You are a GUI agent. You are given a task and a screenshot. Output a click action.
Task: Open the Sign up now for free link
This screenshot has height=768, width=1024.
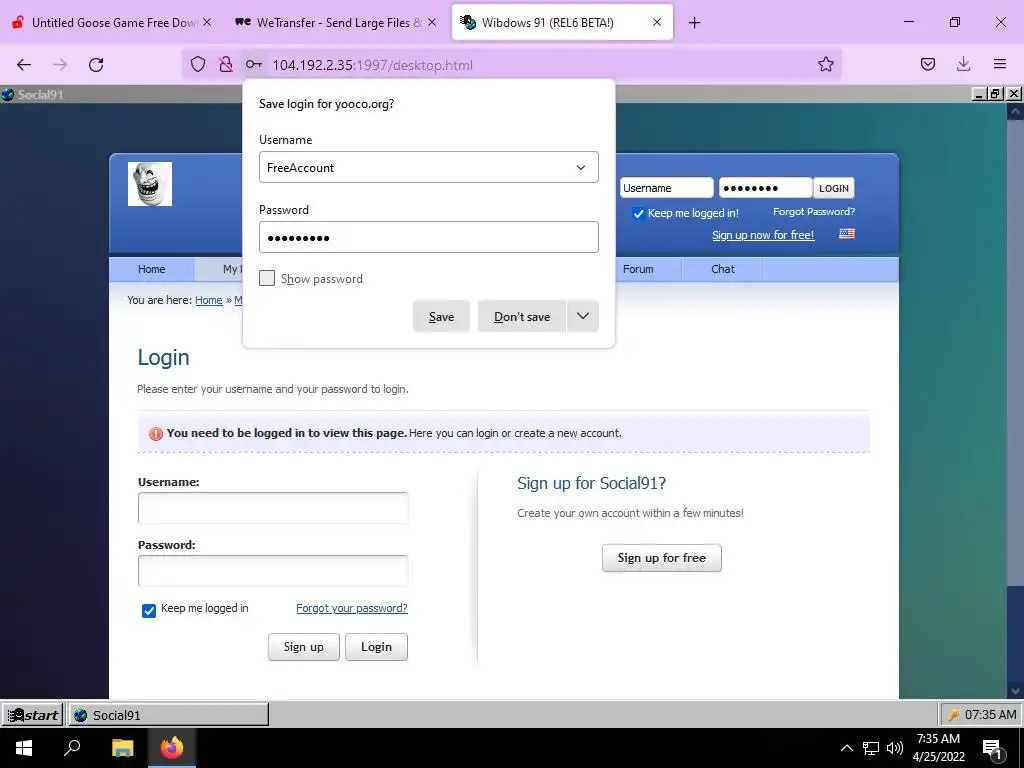(763, 235)
